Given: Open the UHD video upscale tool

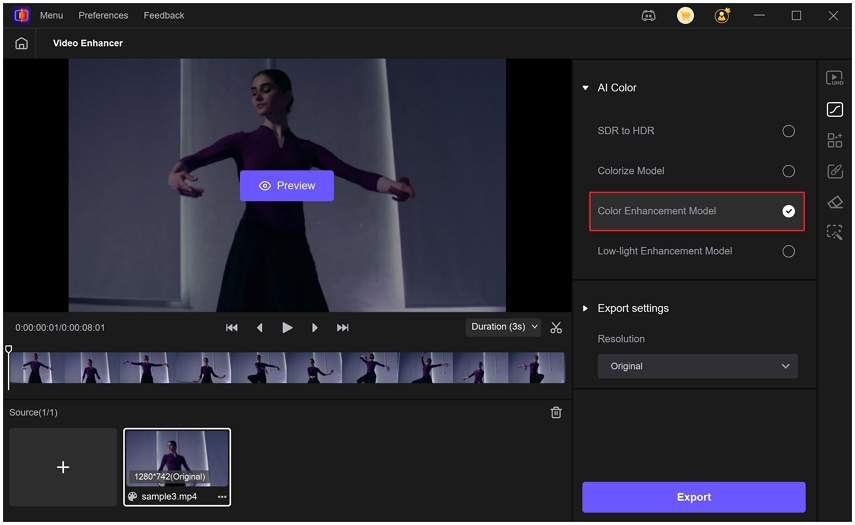Looking at the screenshot, I should point(834,78).
